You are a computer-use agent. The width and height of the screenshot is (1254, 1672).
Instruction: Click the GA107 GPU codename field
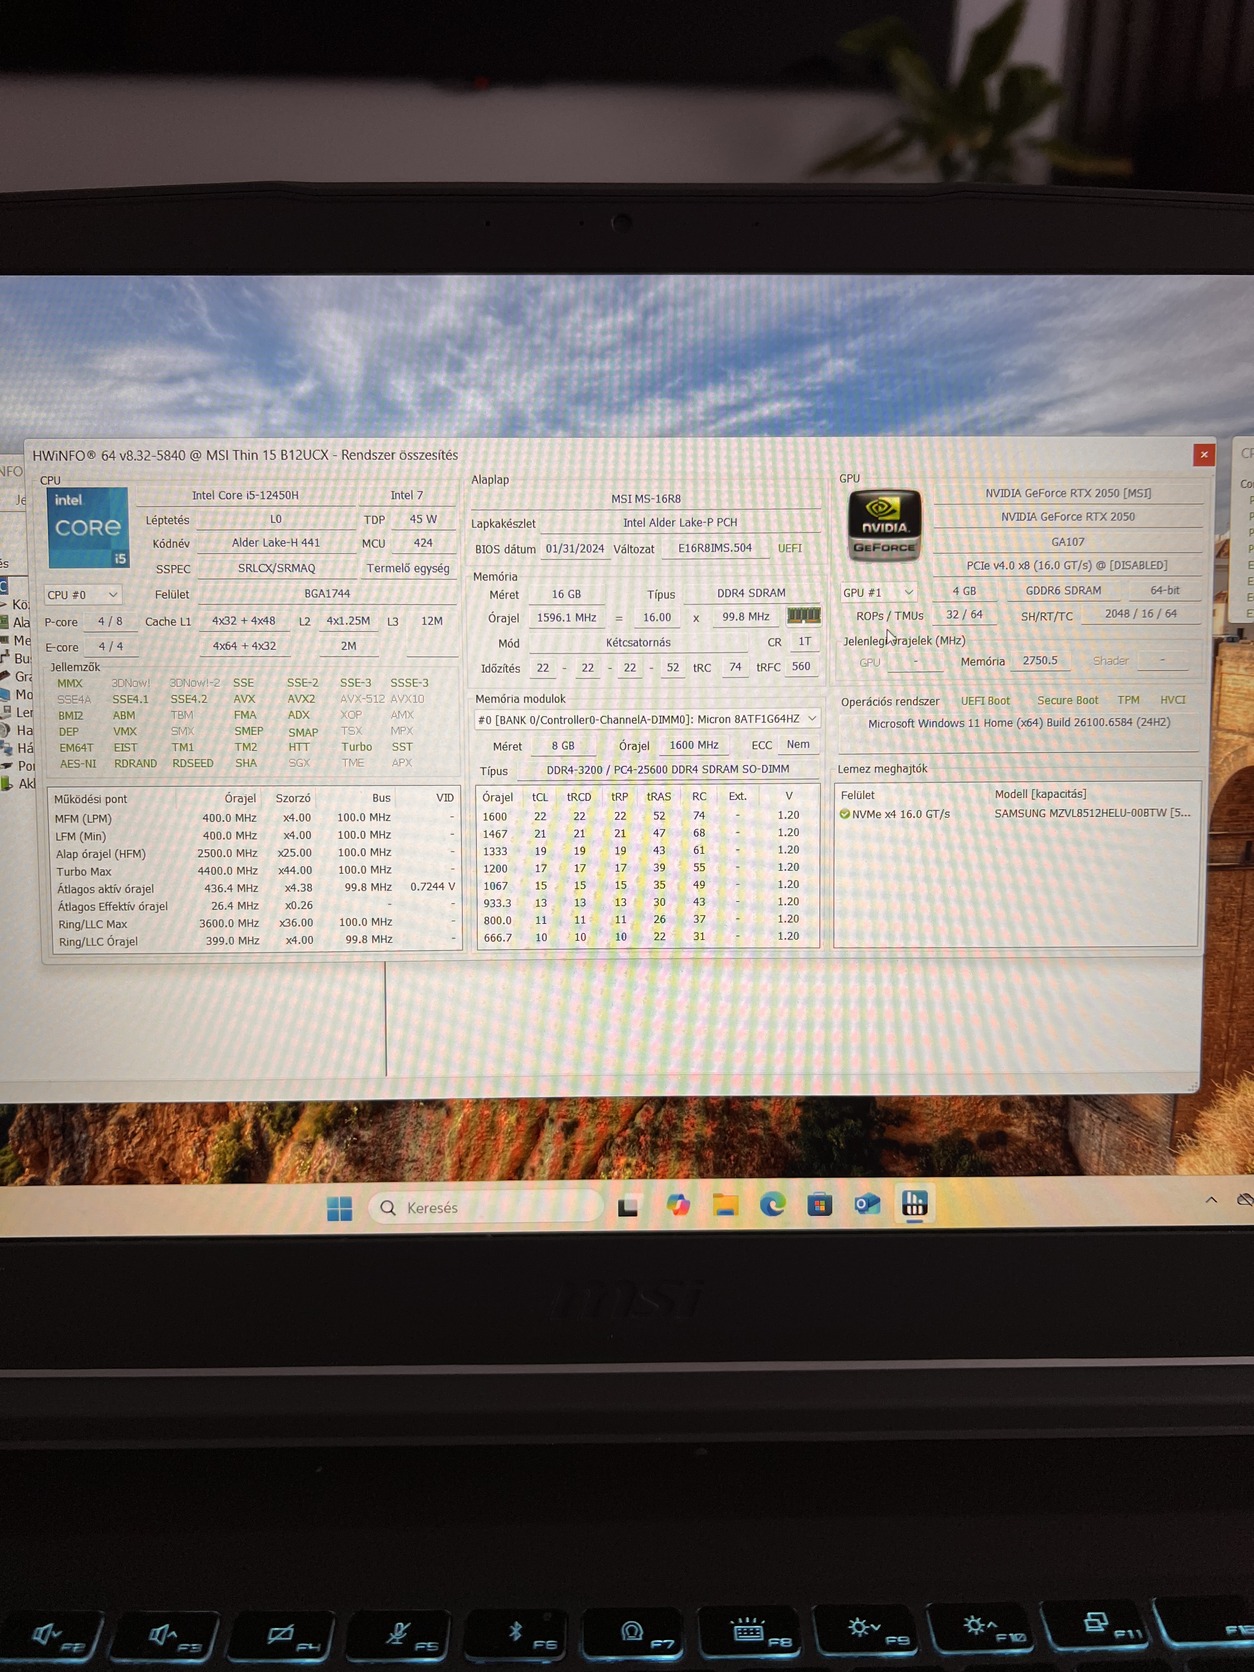pos(1068,541)
